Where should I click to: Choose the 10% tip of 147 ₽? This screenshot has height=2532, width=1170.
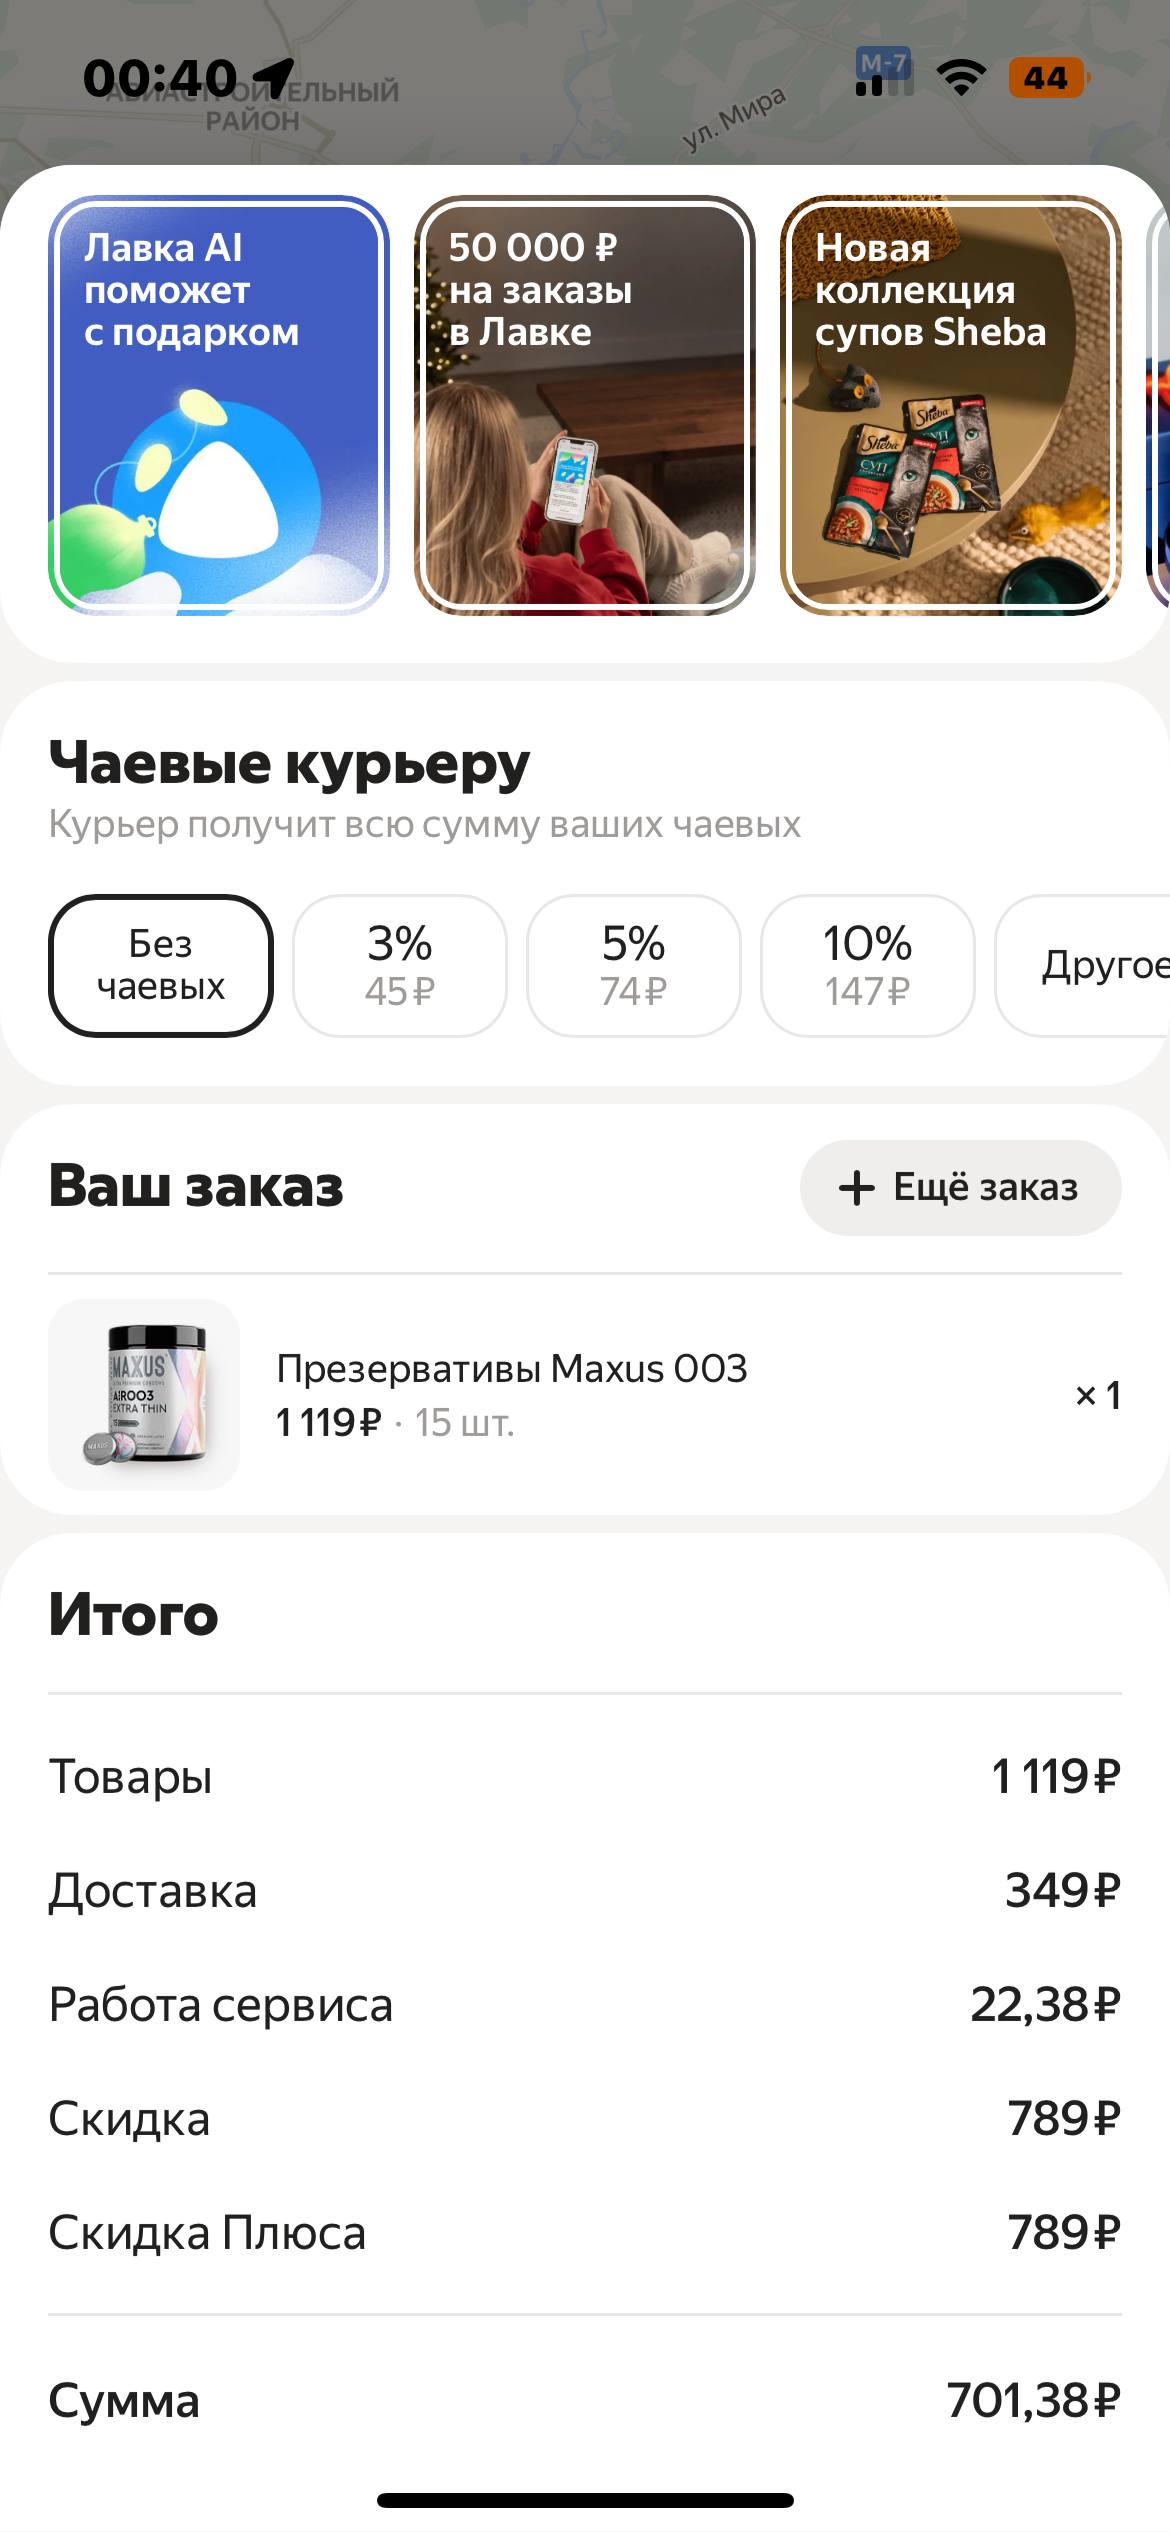(x=868, y=966)
